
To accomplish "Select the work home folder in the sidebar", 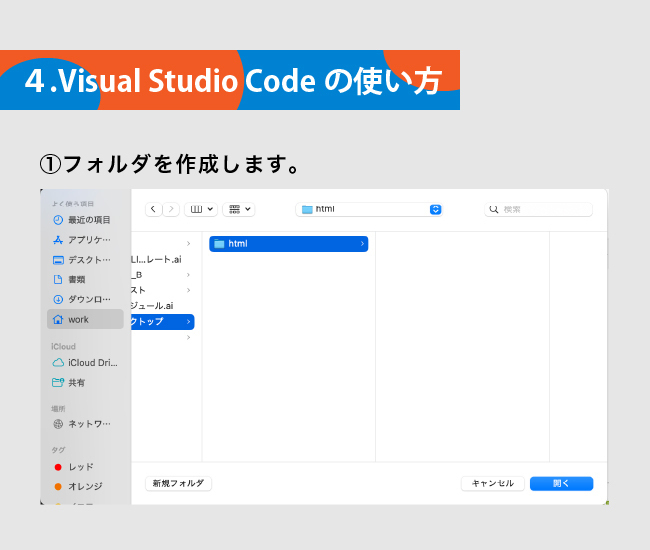I will (x=85, y=320).
